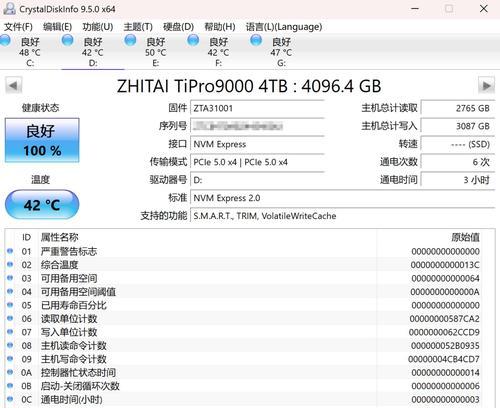Click the interface field NVM Express
Screen dimensions: 500x408
(x=257, y=144)
